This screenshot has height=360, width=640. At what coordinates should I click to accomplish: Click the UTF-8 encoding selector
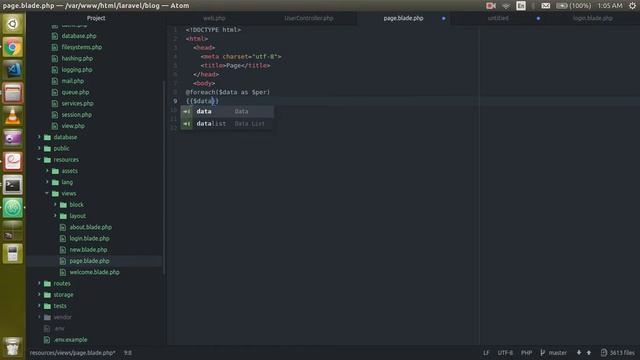point(505,353)
